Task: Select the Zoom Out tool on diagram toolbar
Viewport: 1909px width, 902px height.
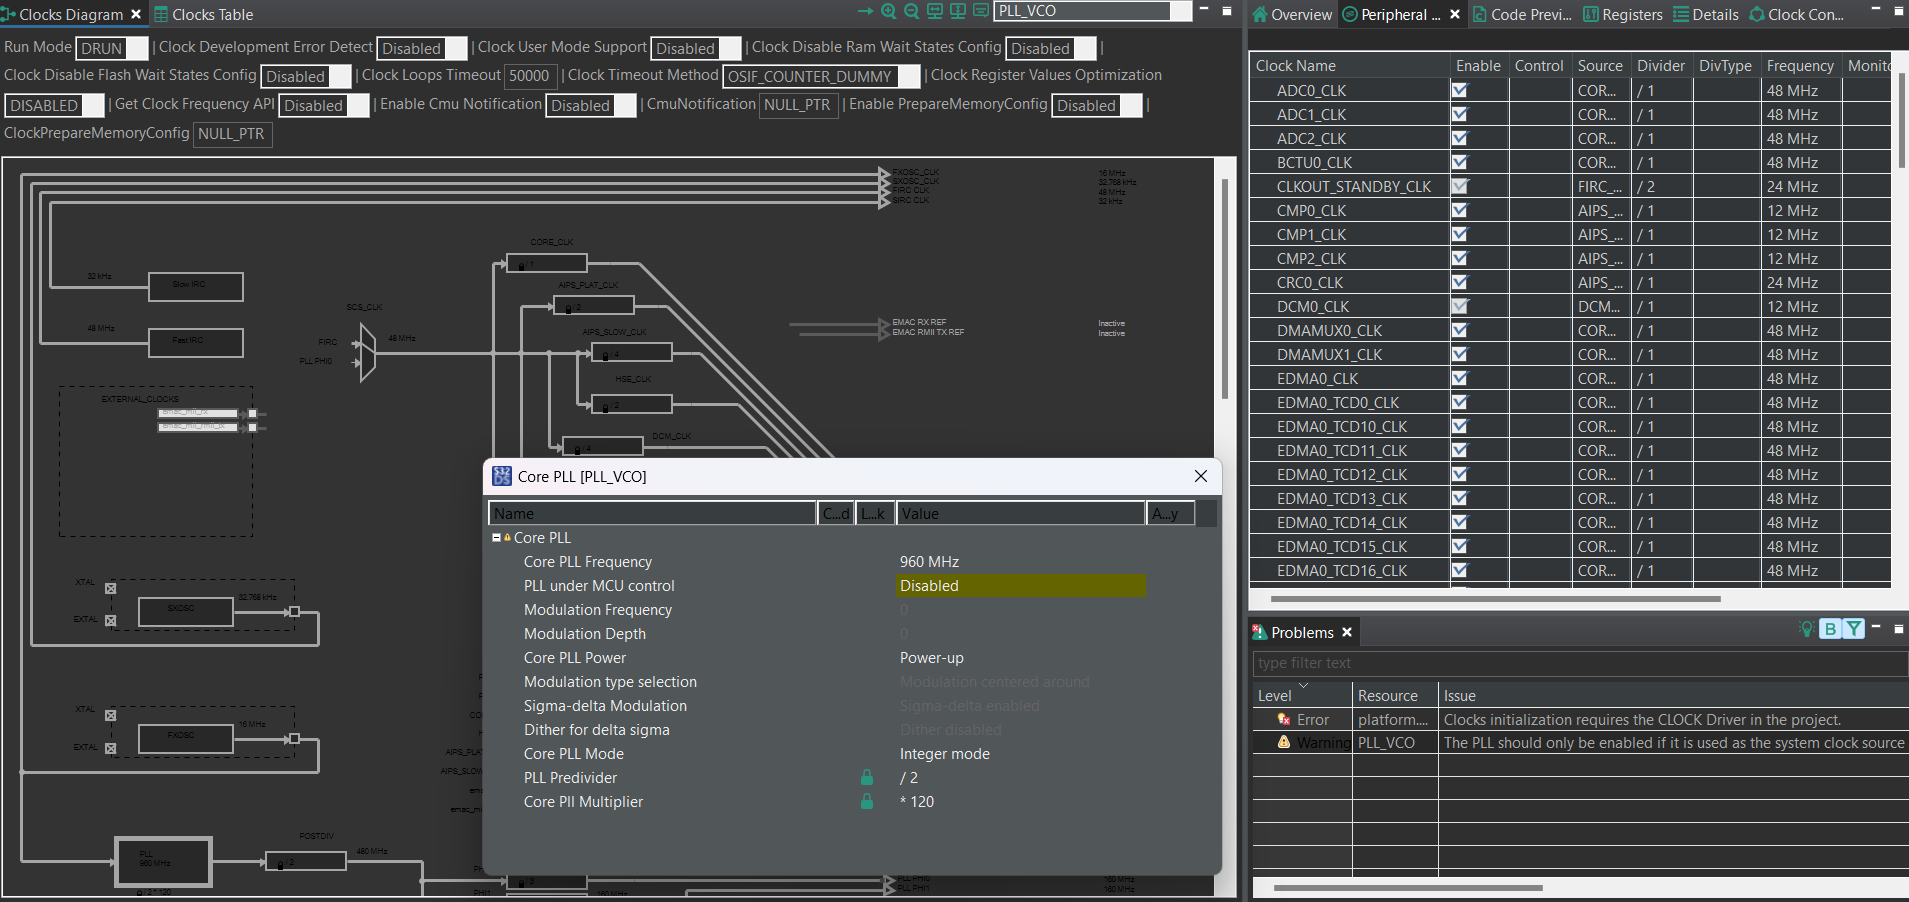Action: pyautogui.click(x=912, y=11)
